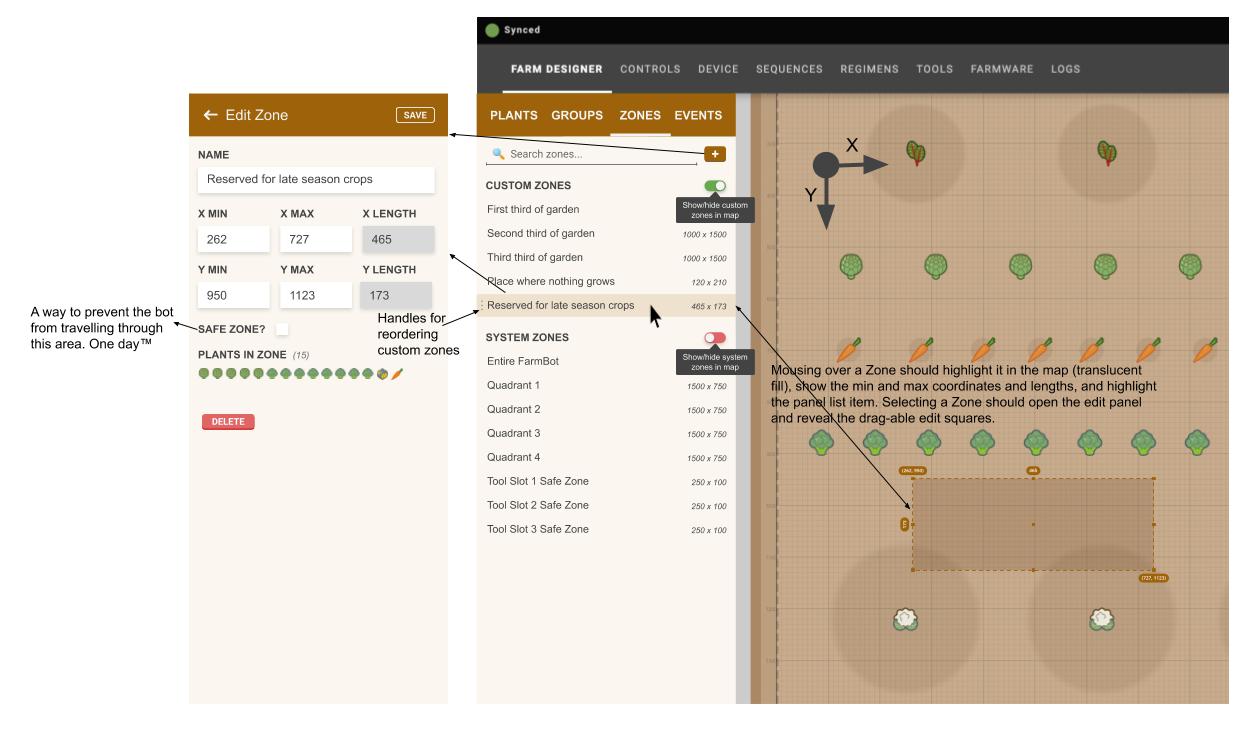Open the Farm Designer tab

[x=557, y=69]
